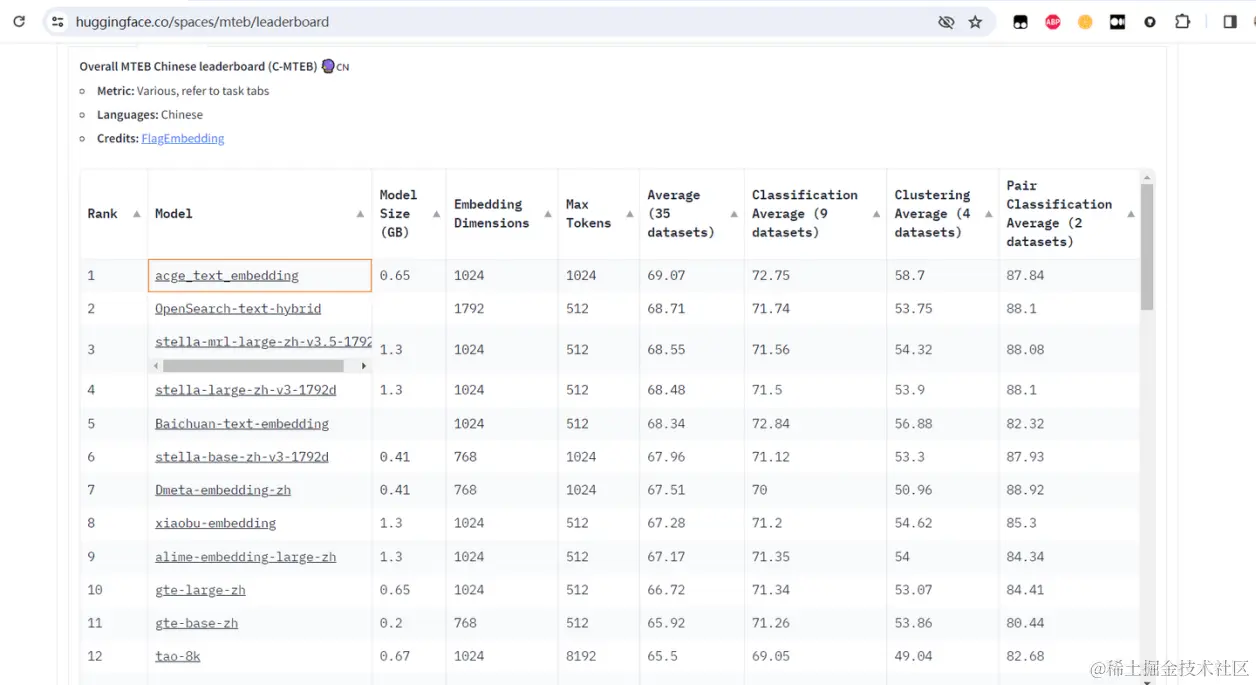Open the AdBlock Plus extension icon

click(x=1052, y=22)
